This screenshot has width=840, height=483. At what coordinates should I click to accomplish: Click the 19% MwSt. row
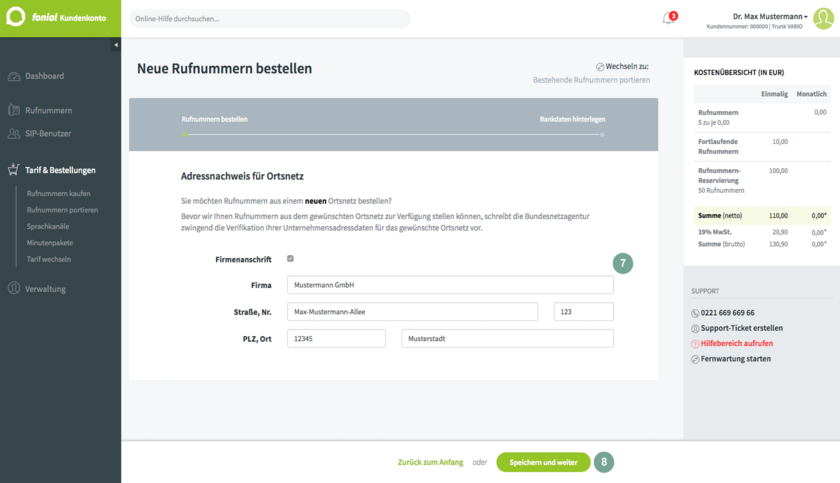tap(762, 232)
